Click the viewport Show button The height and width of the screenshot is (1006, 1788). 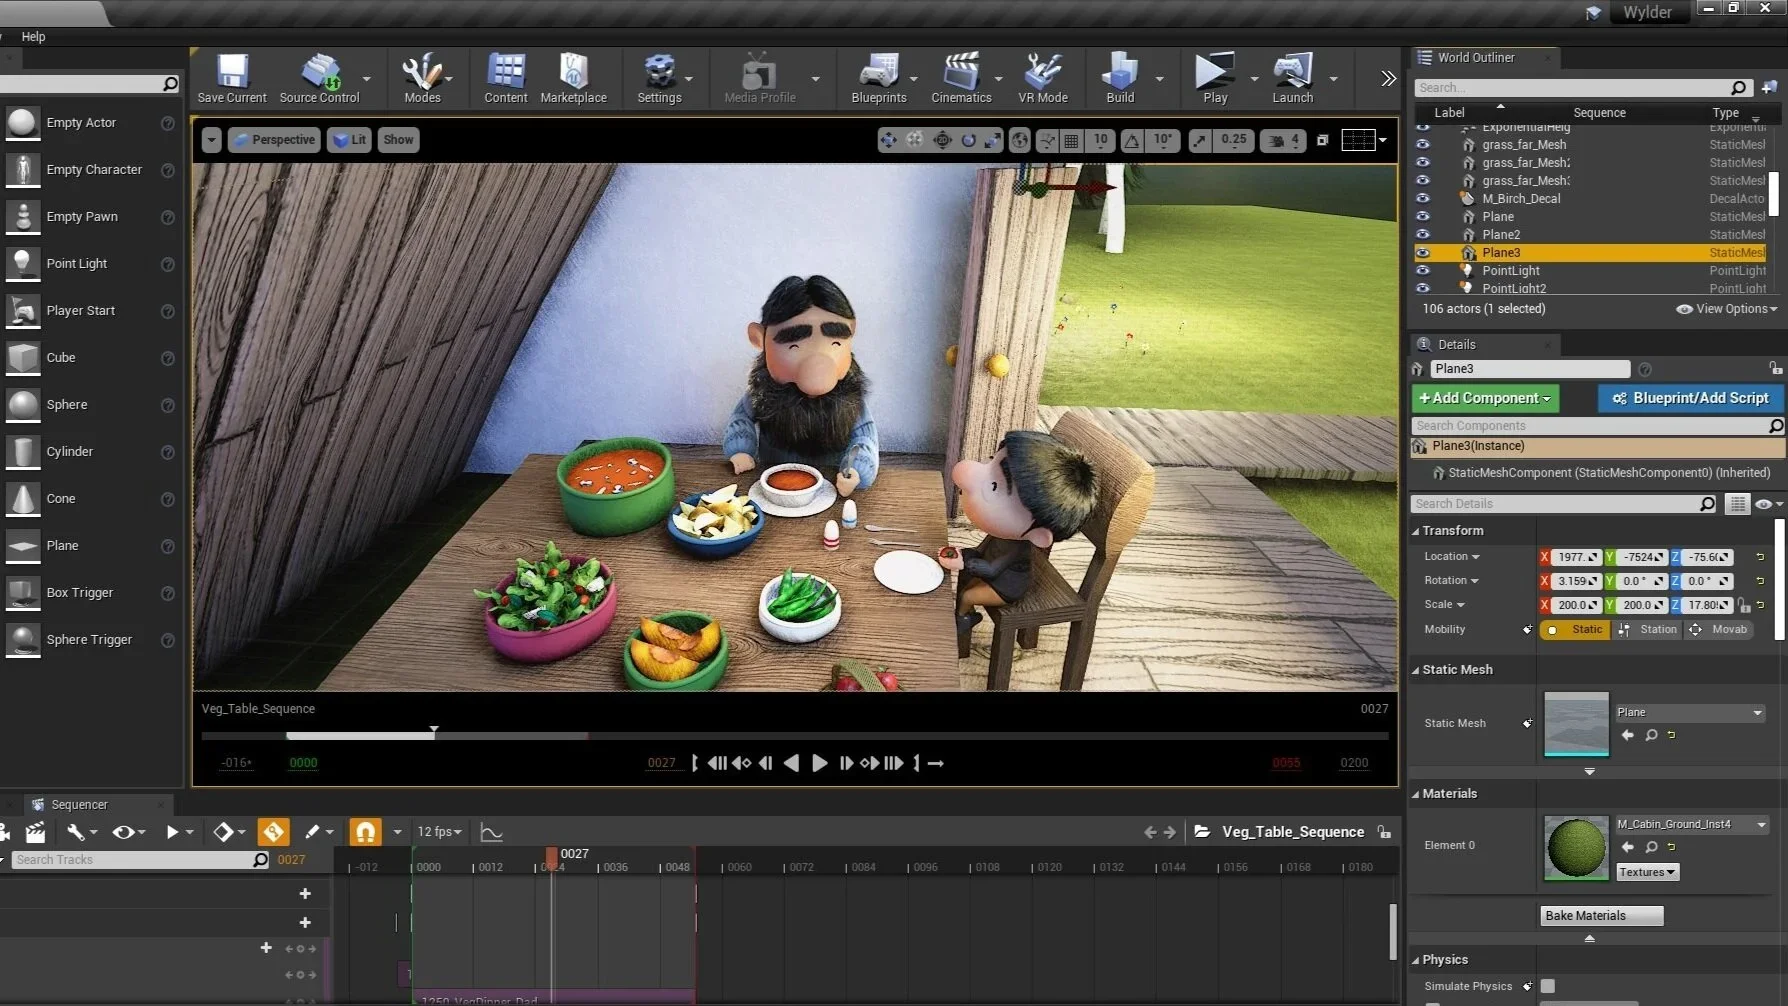[398, 140]
